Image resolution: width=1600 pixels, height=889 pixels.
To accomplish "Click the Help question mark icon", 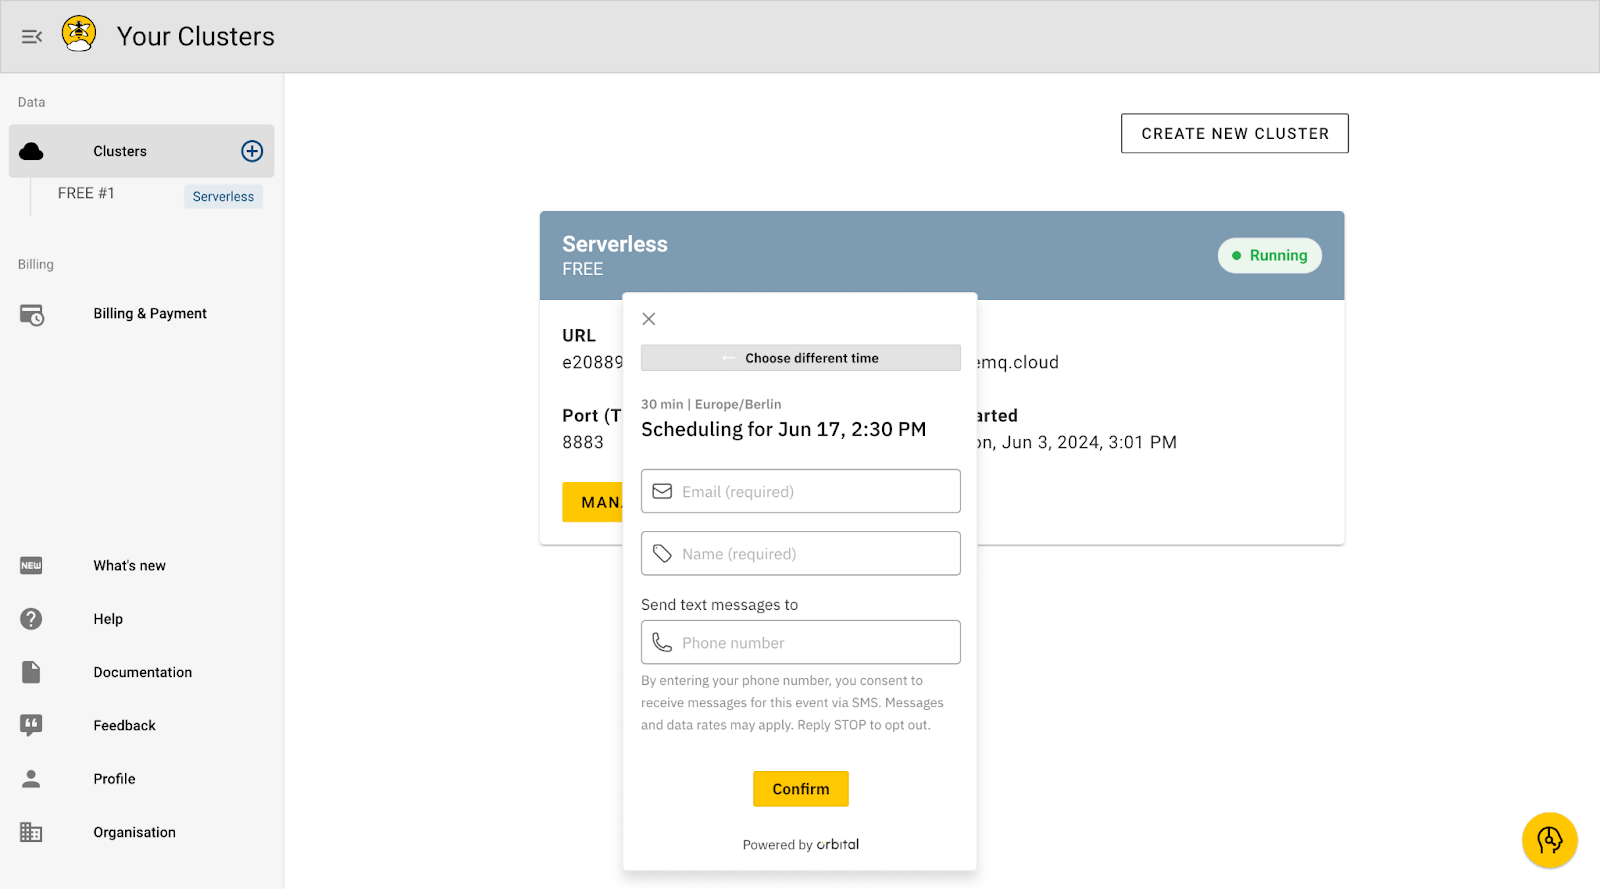I will point(31,619).
